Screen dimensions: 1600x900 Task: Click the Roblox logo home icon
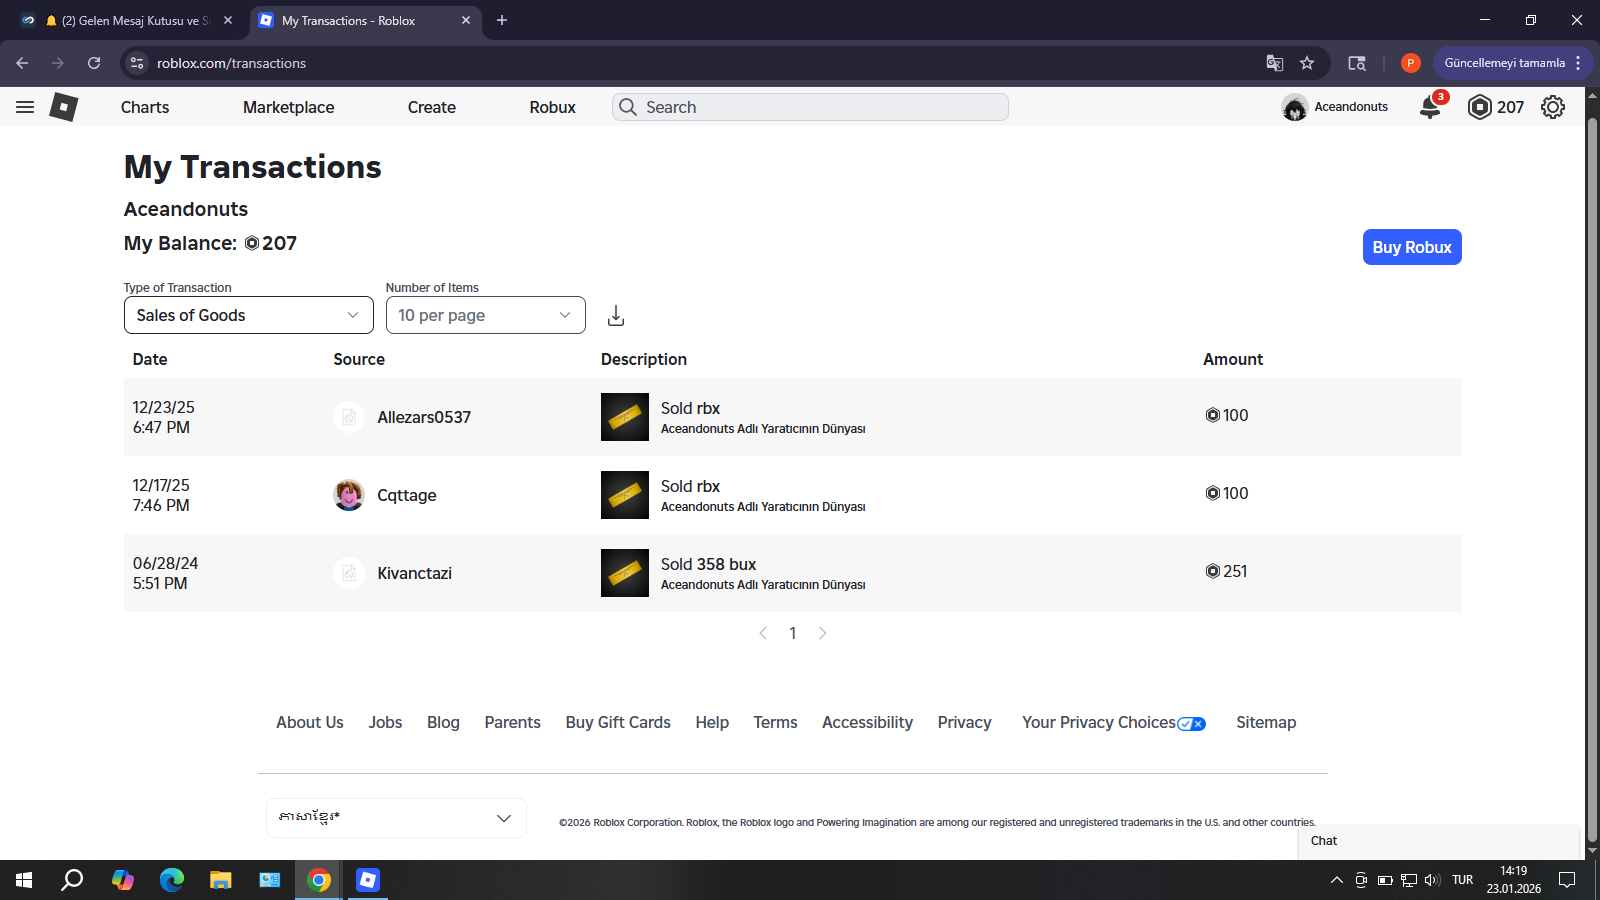click(64, 107)
